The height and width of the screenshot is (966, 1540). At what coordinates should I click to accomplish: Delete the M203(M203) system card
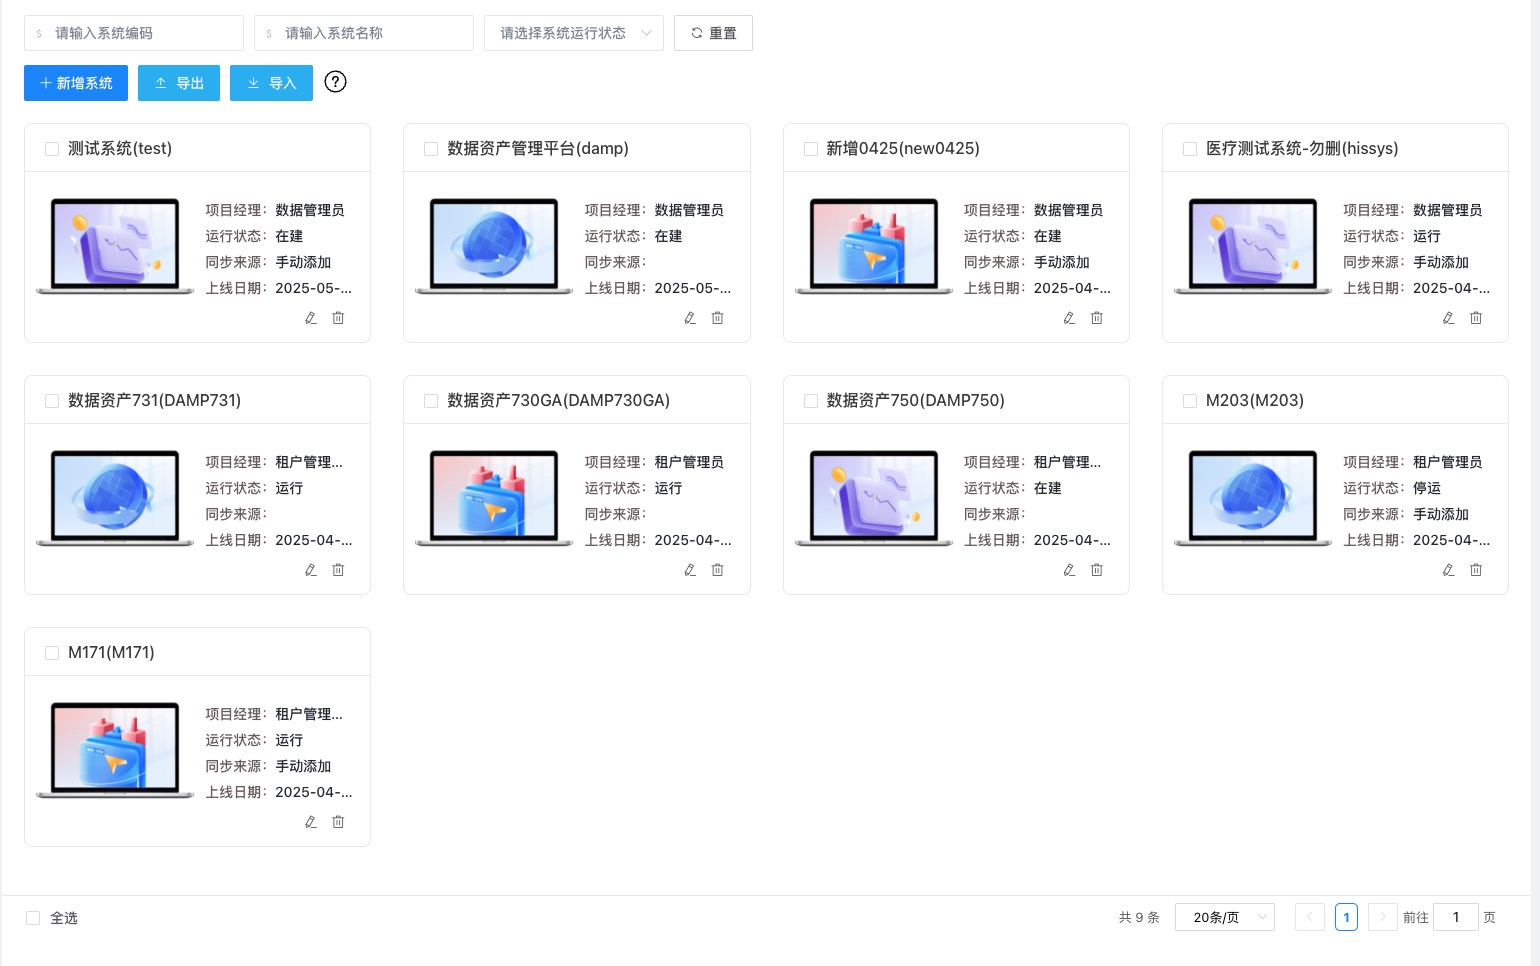click(x=1476, y=570)
